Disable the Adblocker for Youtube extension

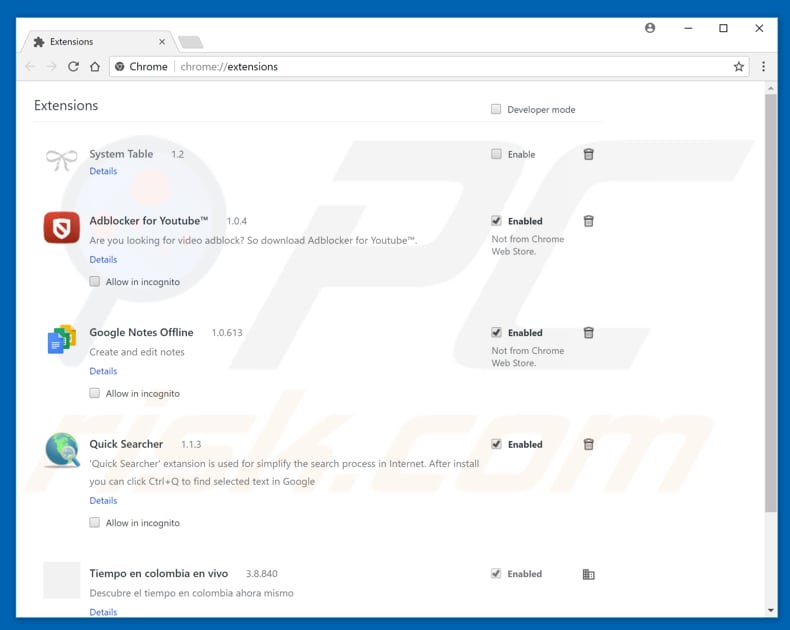[496, 221]
